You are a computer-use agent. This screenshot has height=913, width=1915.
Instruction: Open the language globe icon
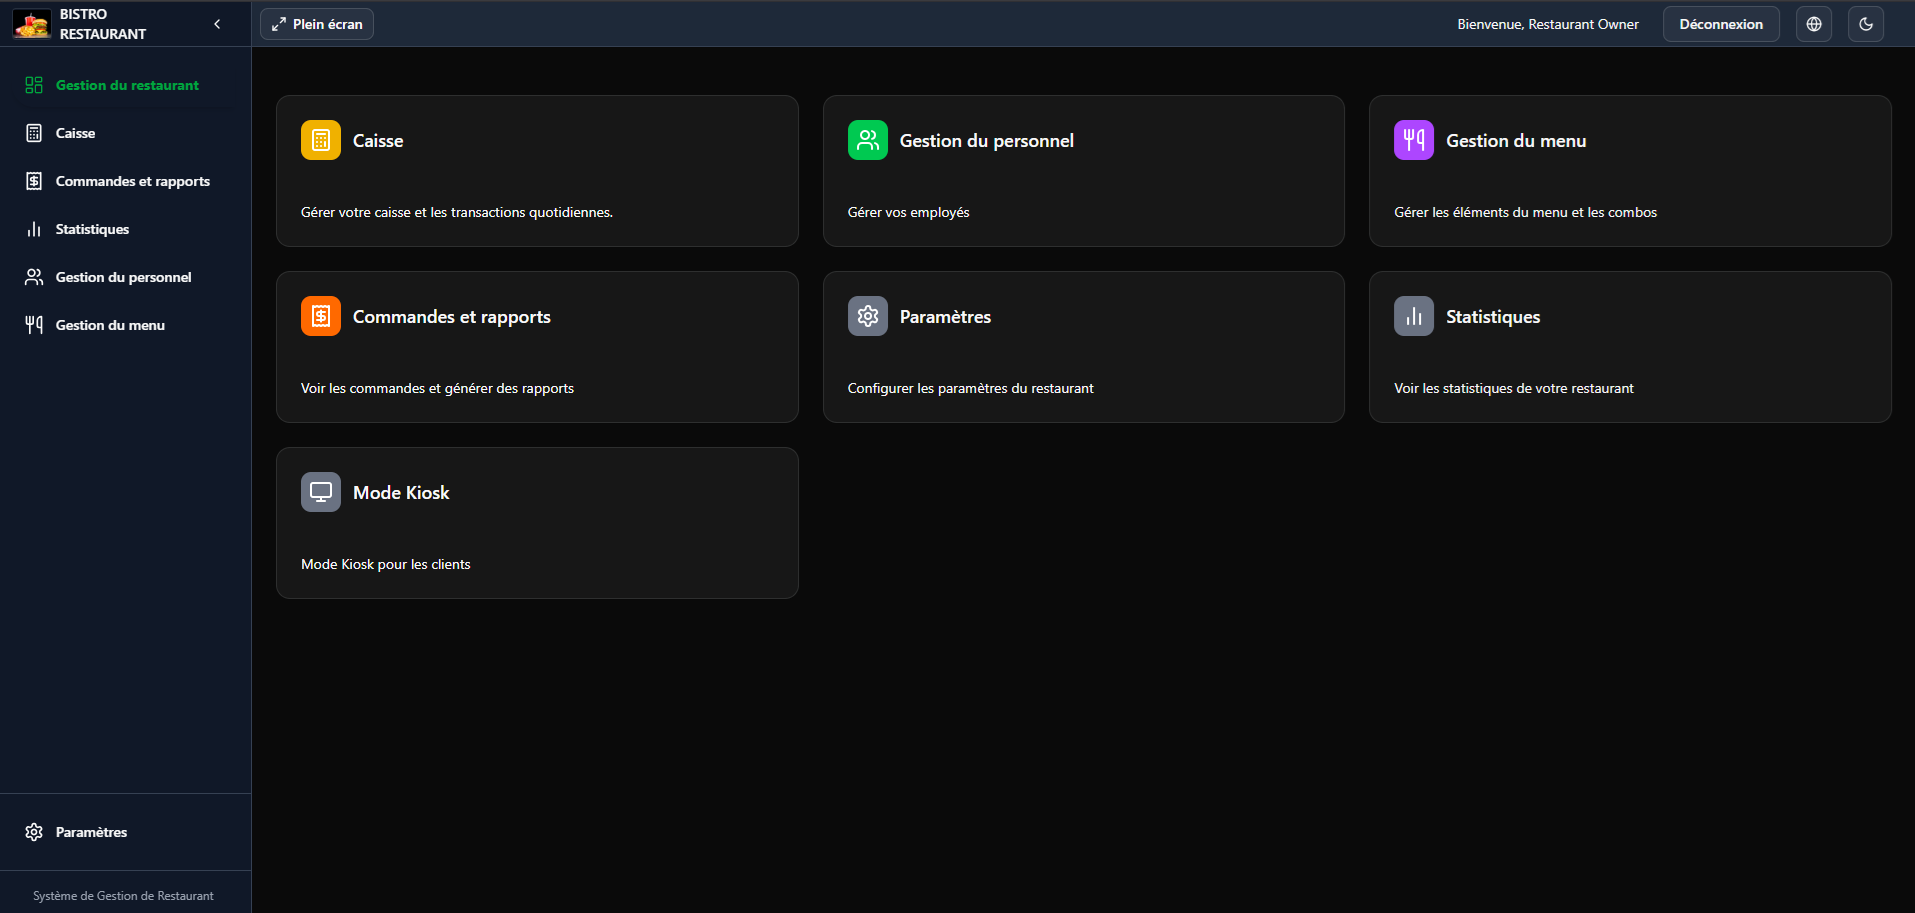[x=1813, y=23]
